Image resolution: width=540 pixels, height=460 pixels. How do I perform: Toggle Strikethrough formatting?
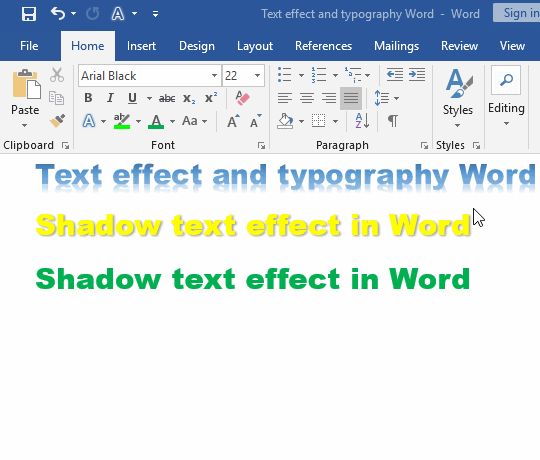(x=167, y=99)
